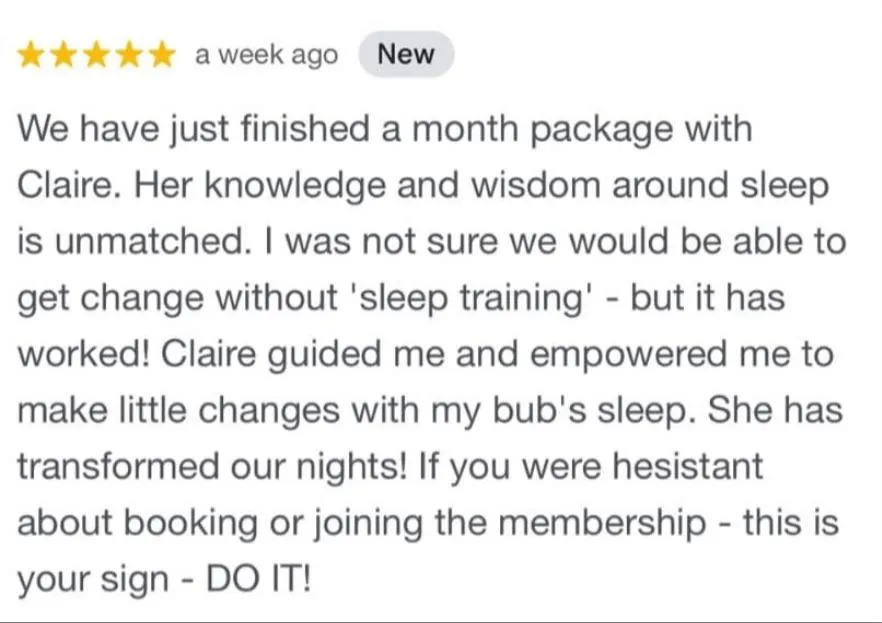882x623 pixels.
Task: Click the "New" badge beside the timestamp
Action: 405,55
